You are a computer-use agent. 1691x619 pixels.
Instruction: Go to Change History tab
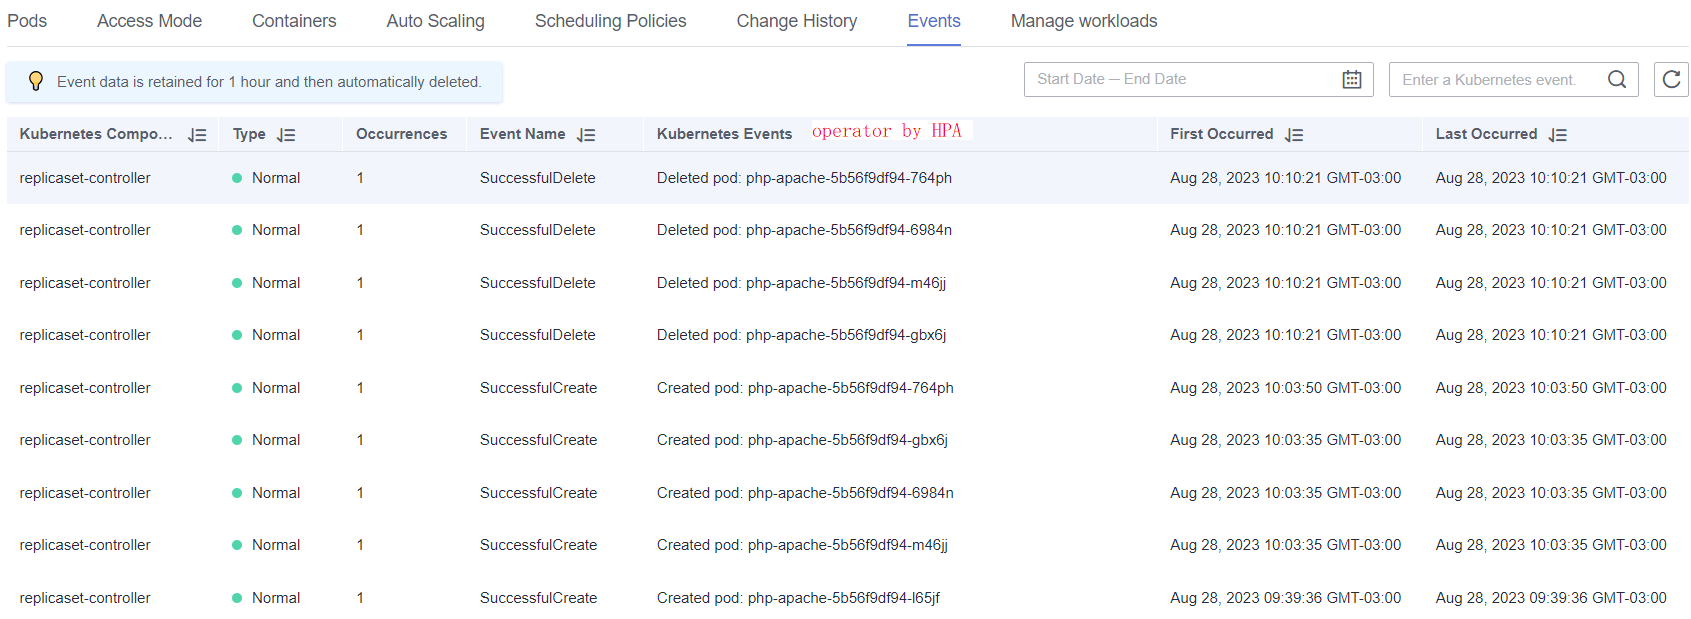[x=796, y=21]
